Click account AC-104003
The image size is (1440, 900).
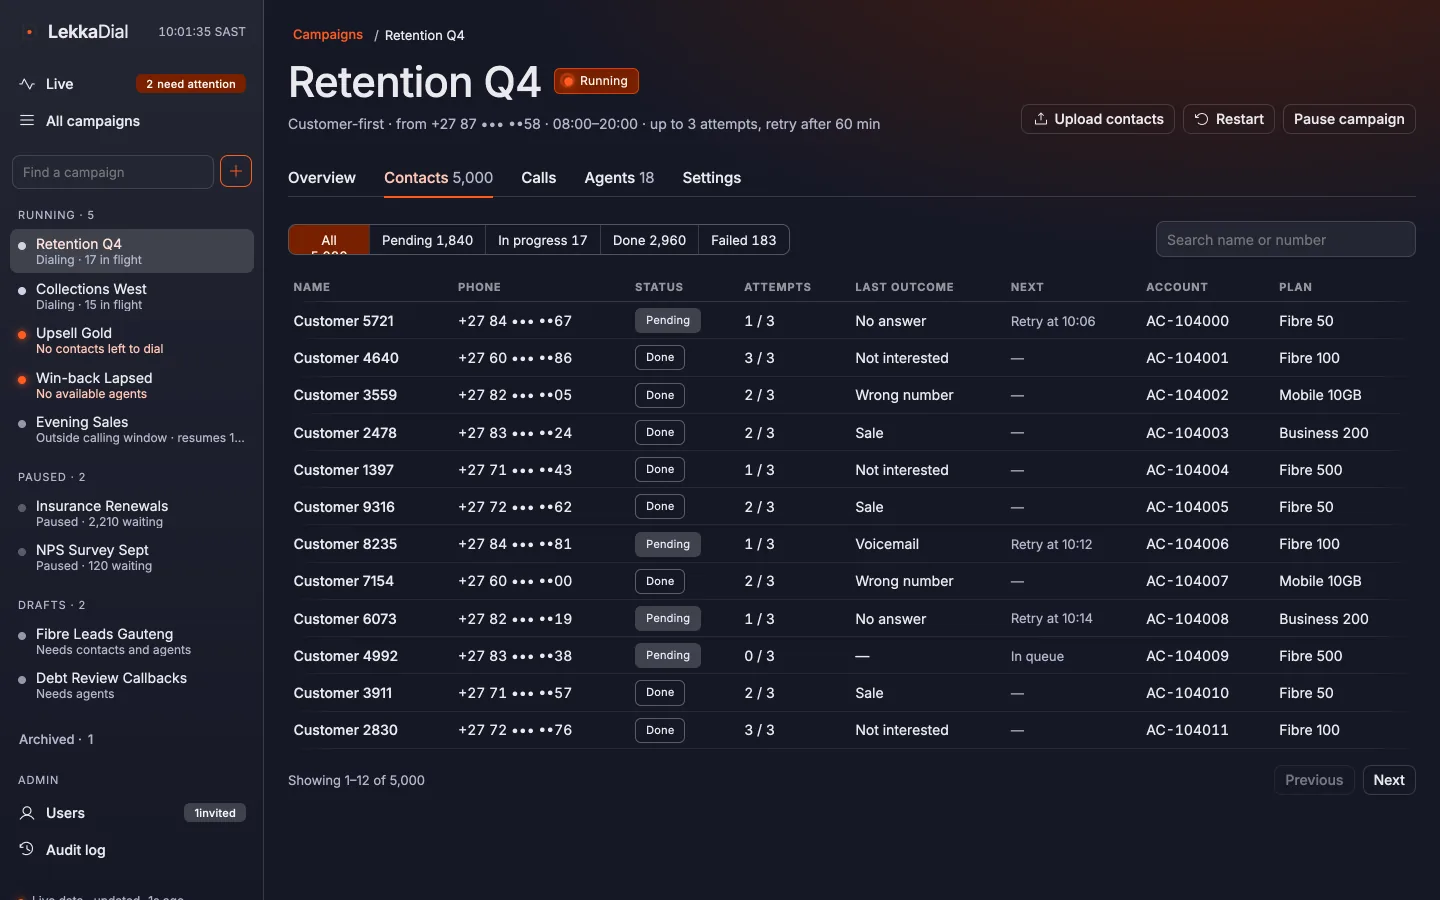point(1187,433)
